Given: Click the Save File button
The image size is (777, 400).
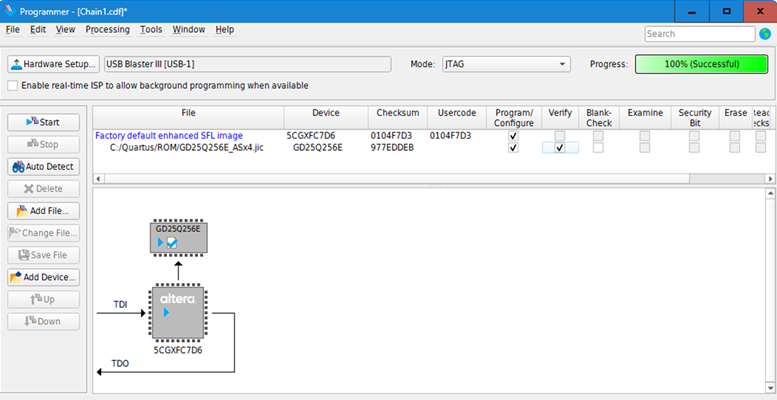Looking at the screenshot, I should tap(43, 255).
